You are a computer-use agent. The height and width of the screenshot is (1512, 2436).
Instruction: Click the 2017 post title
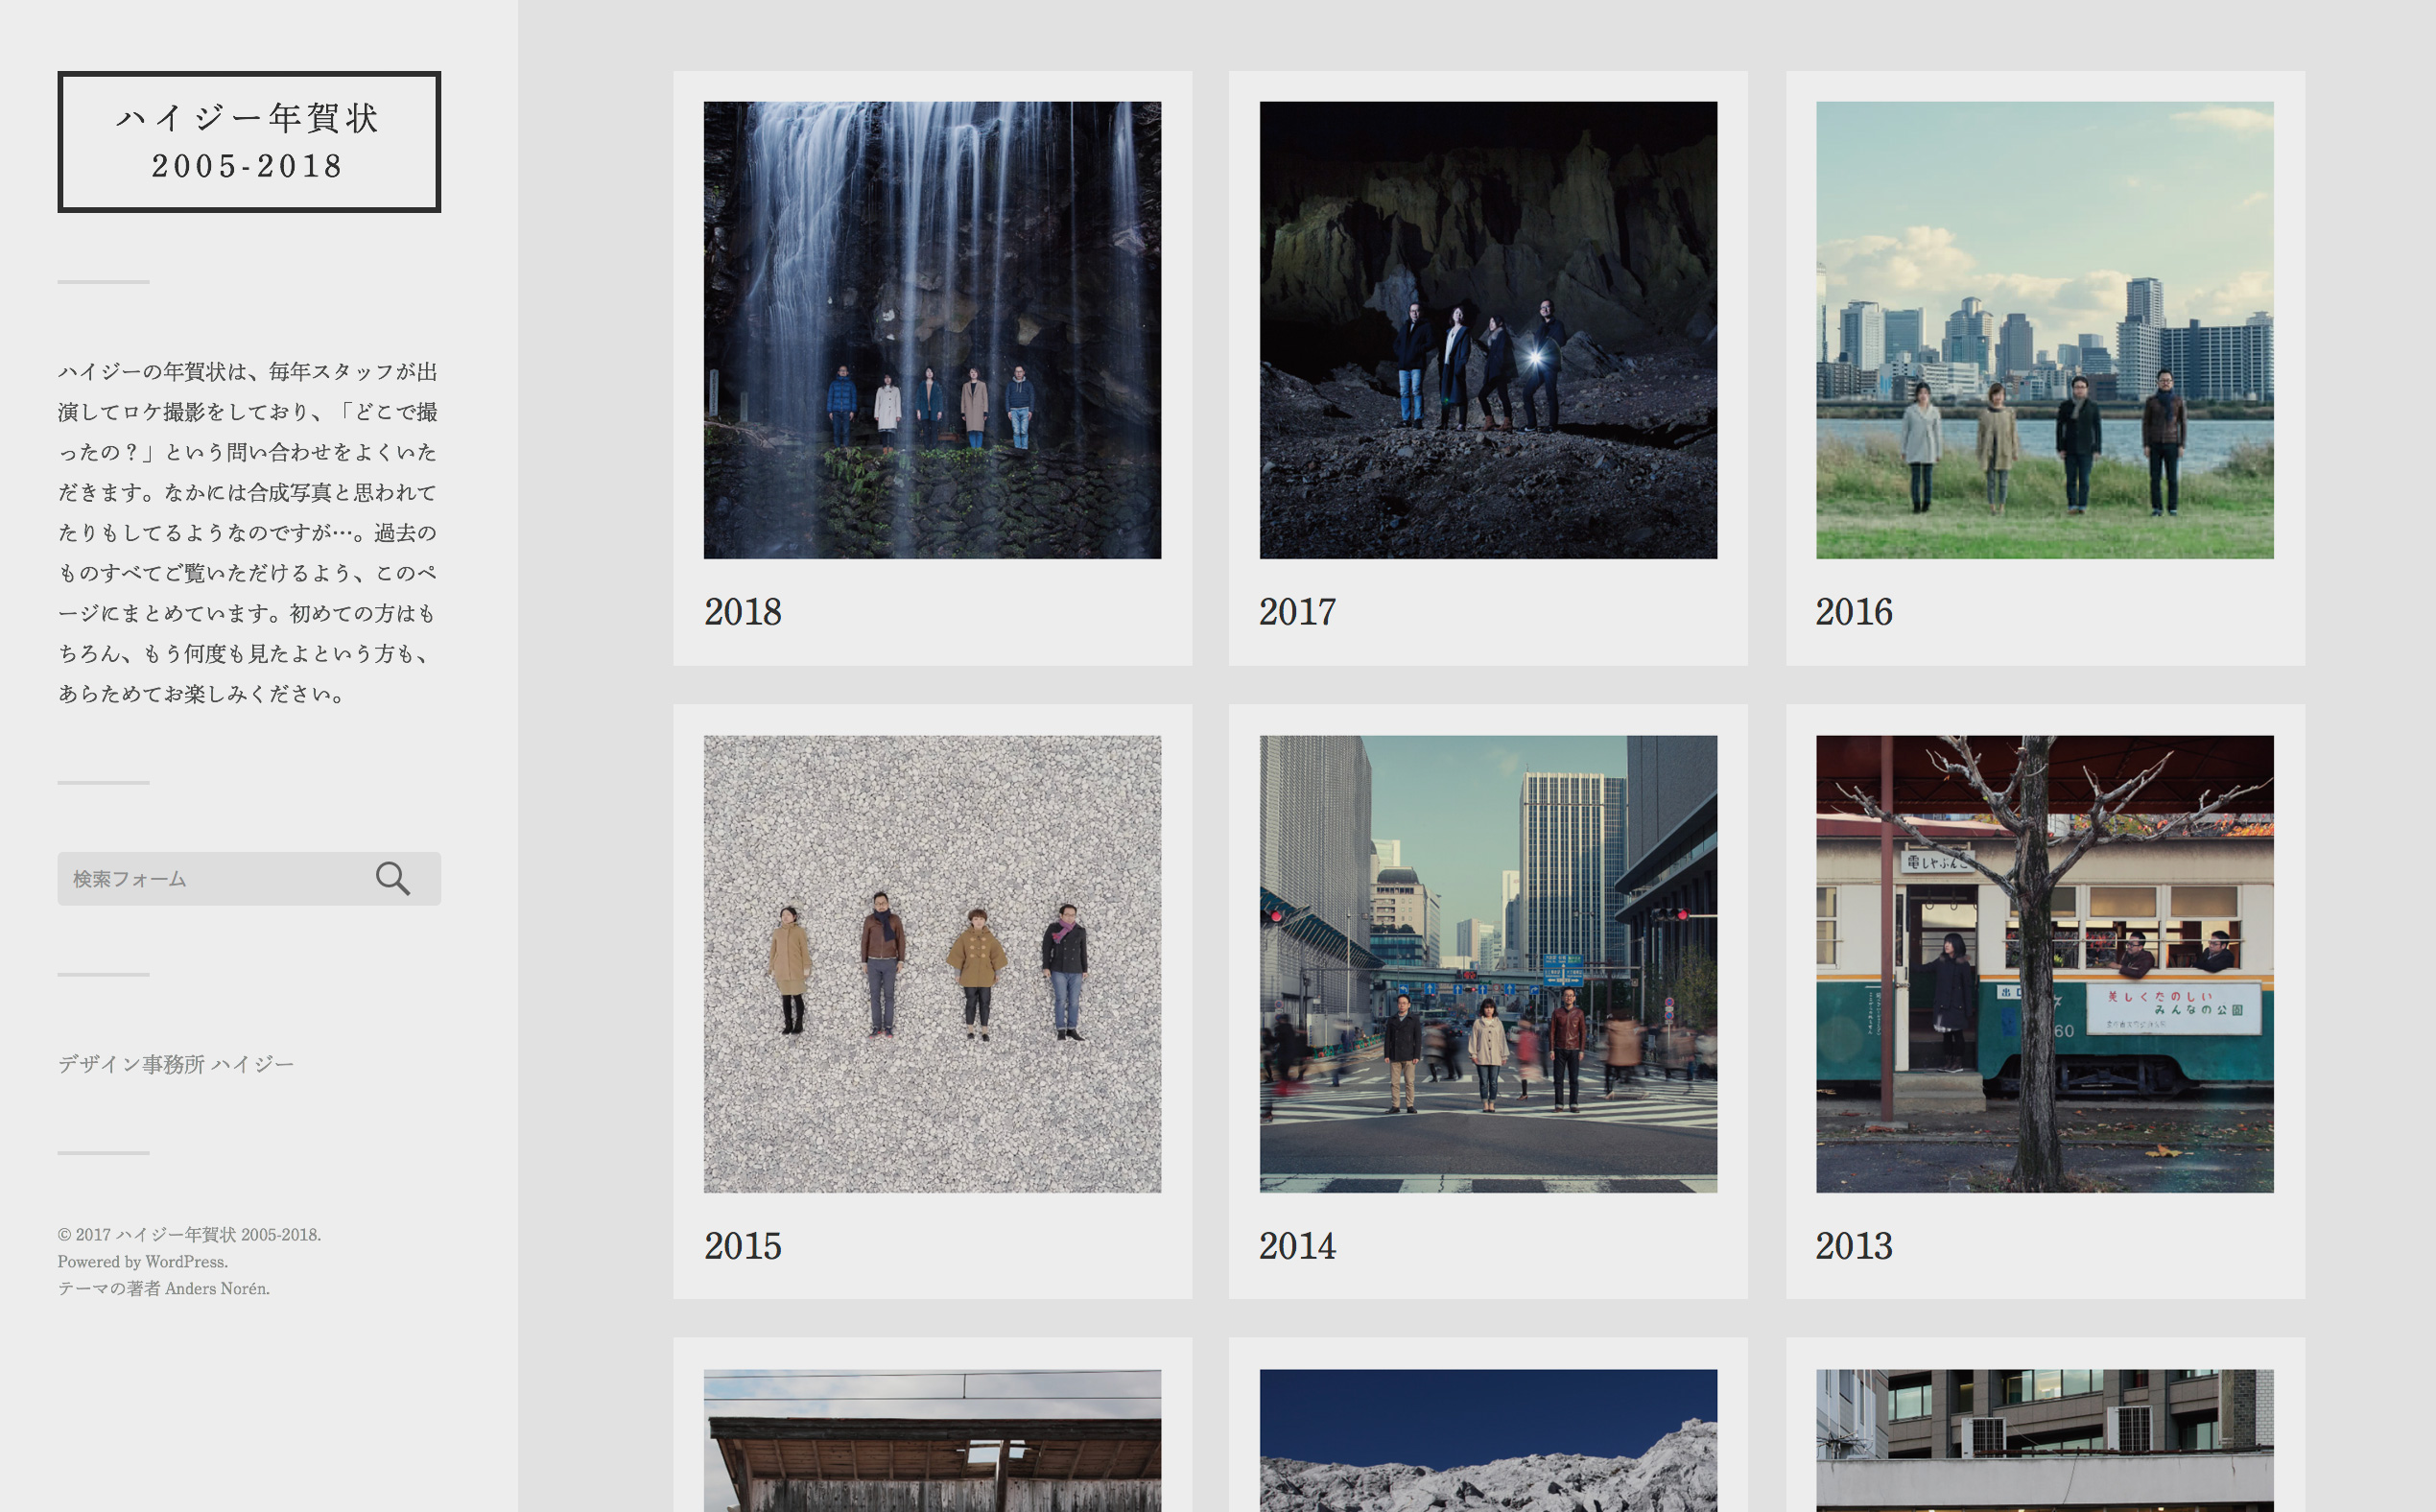[1298, 612]
